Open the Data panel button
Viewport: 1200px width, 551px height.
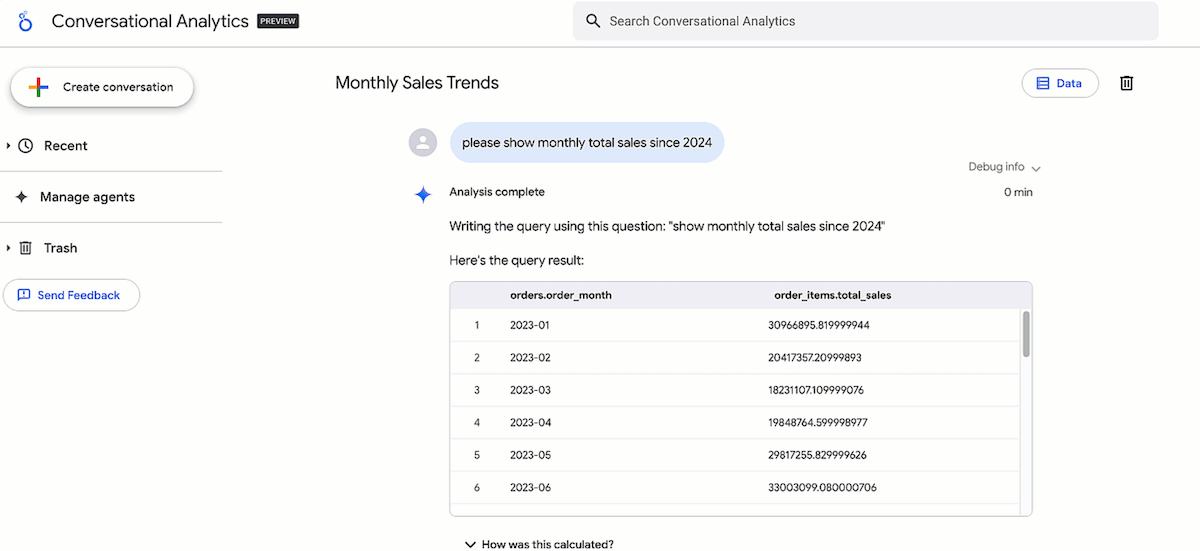point(1060,84)
